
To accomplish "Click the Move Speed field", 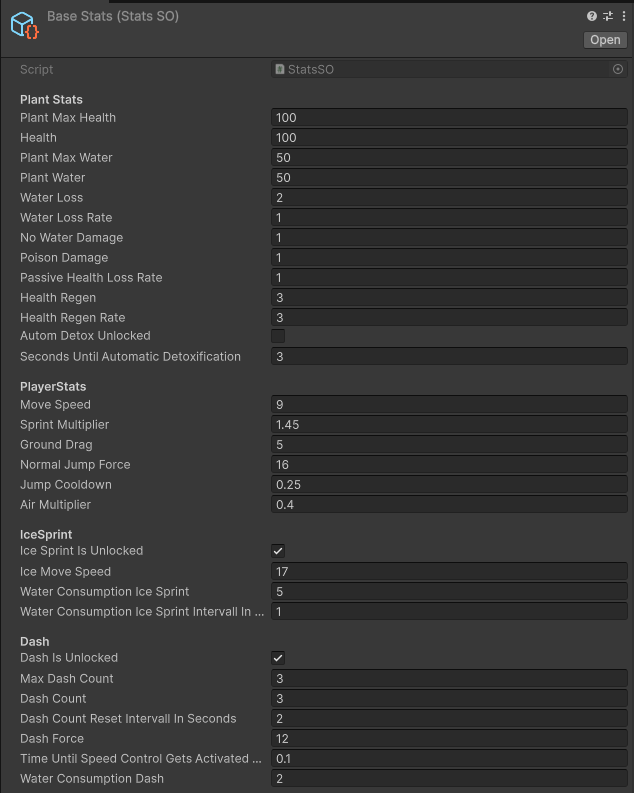I will click(x=448, y=405).
